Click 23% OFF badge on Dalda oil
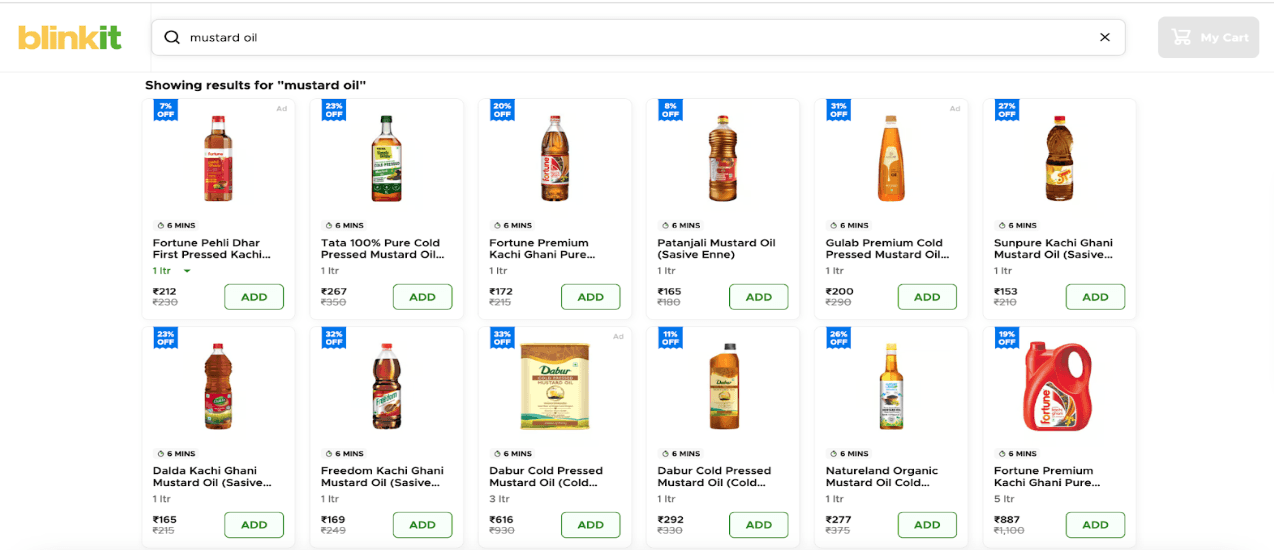 tap(165, 337)
